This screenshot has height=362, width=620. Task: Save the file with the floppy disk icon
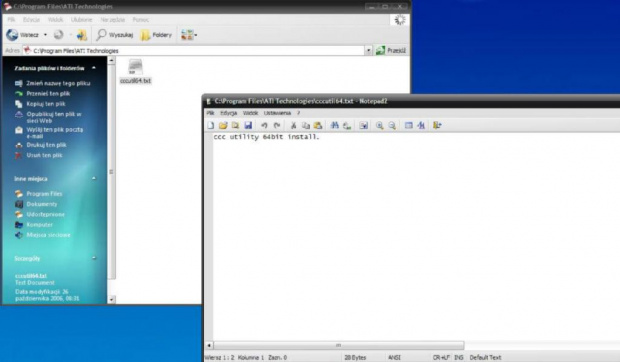(248, 125)
